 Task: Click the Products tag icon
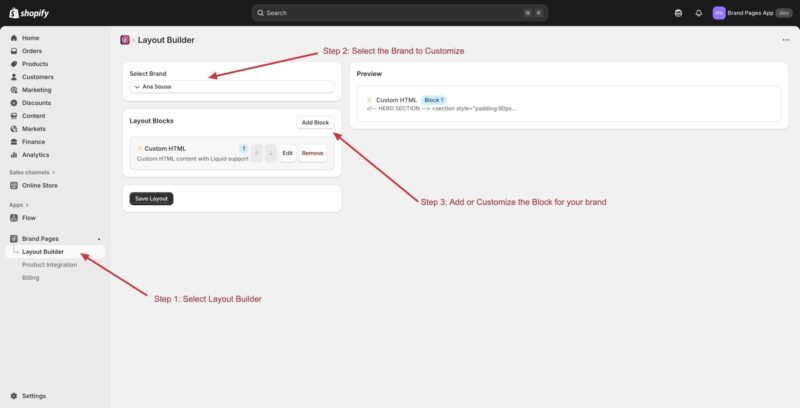[14, 64]
